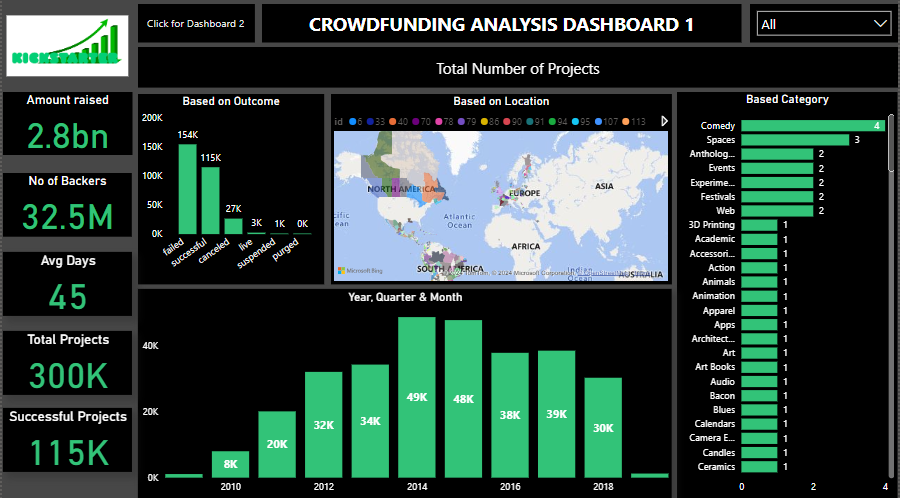The height and width of the screenshot is (498, 900).
Task: Click the Kickstarter logo image
Action: 67,46
